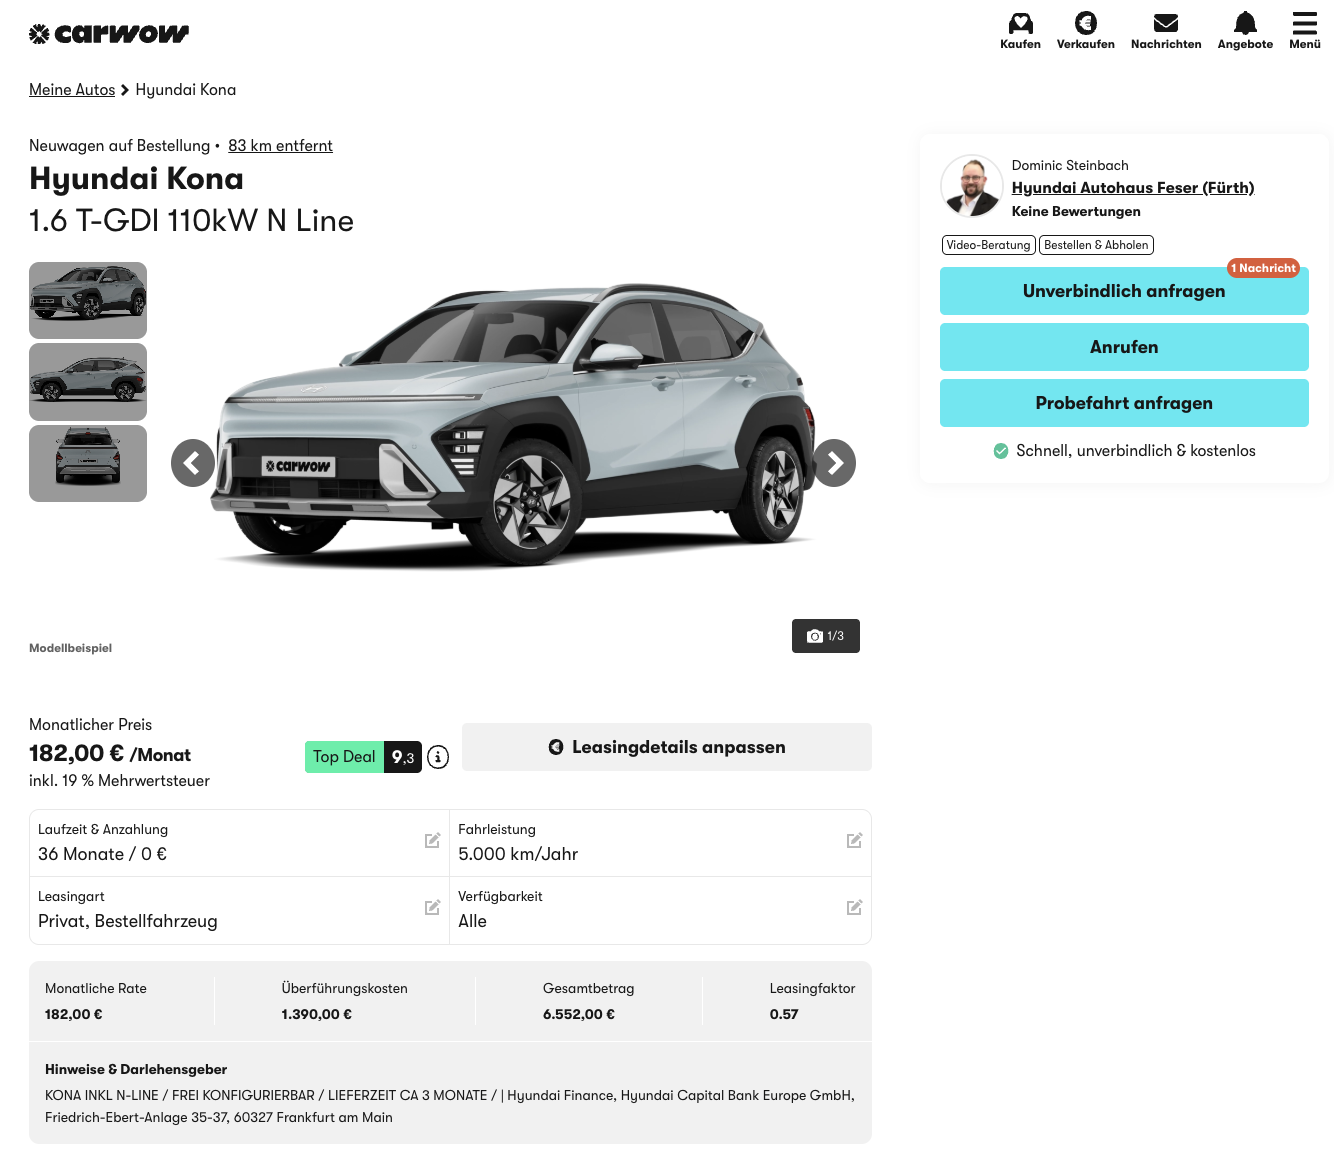1334x1156 pixels.
Task: Click the Verkaufen euro icon
Action: tap(1085, 23)
